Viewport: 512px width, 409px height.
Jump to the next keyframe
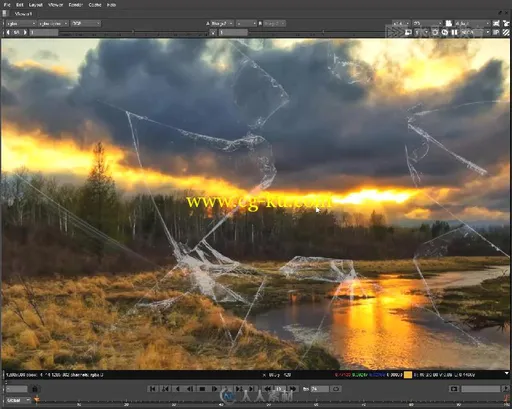[x=239, y=389]
